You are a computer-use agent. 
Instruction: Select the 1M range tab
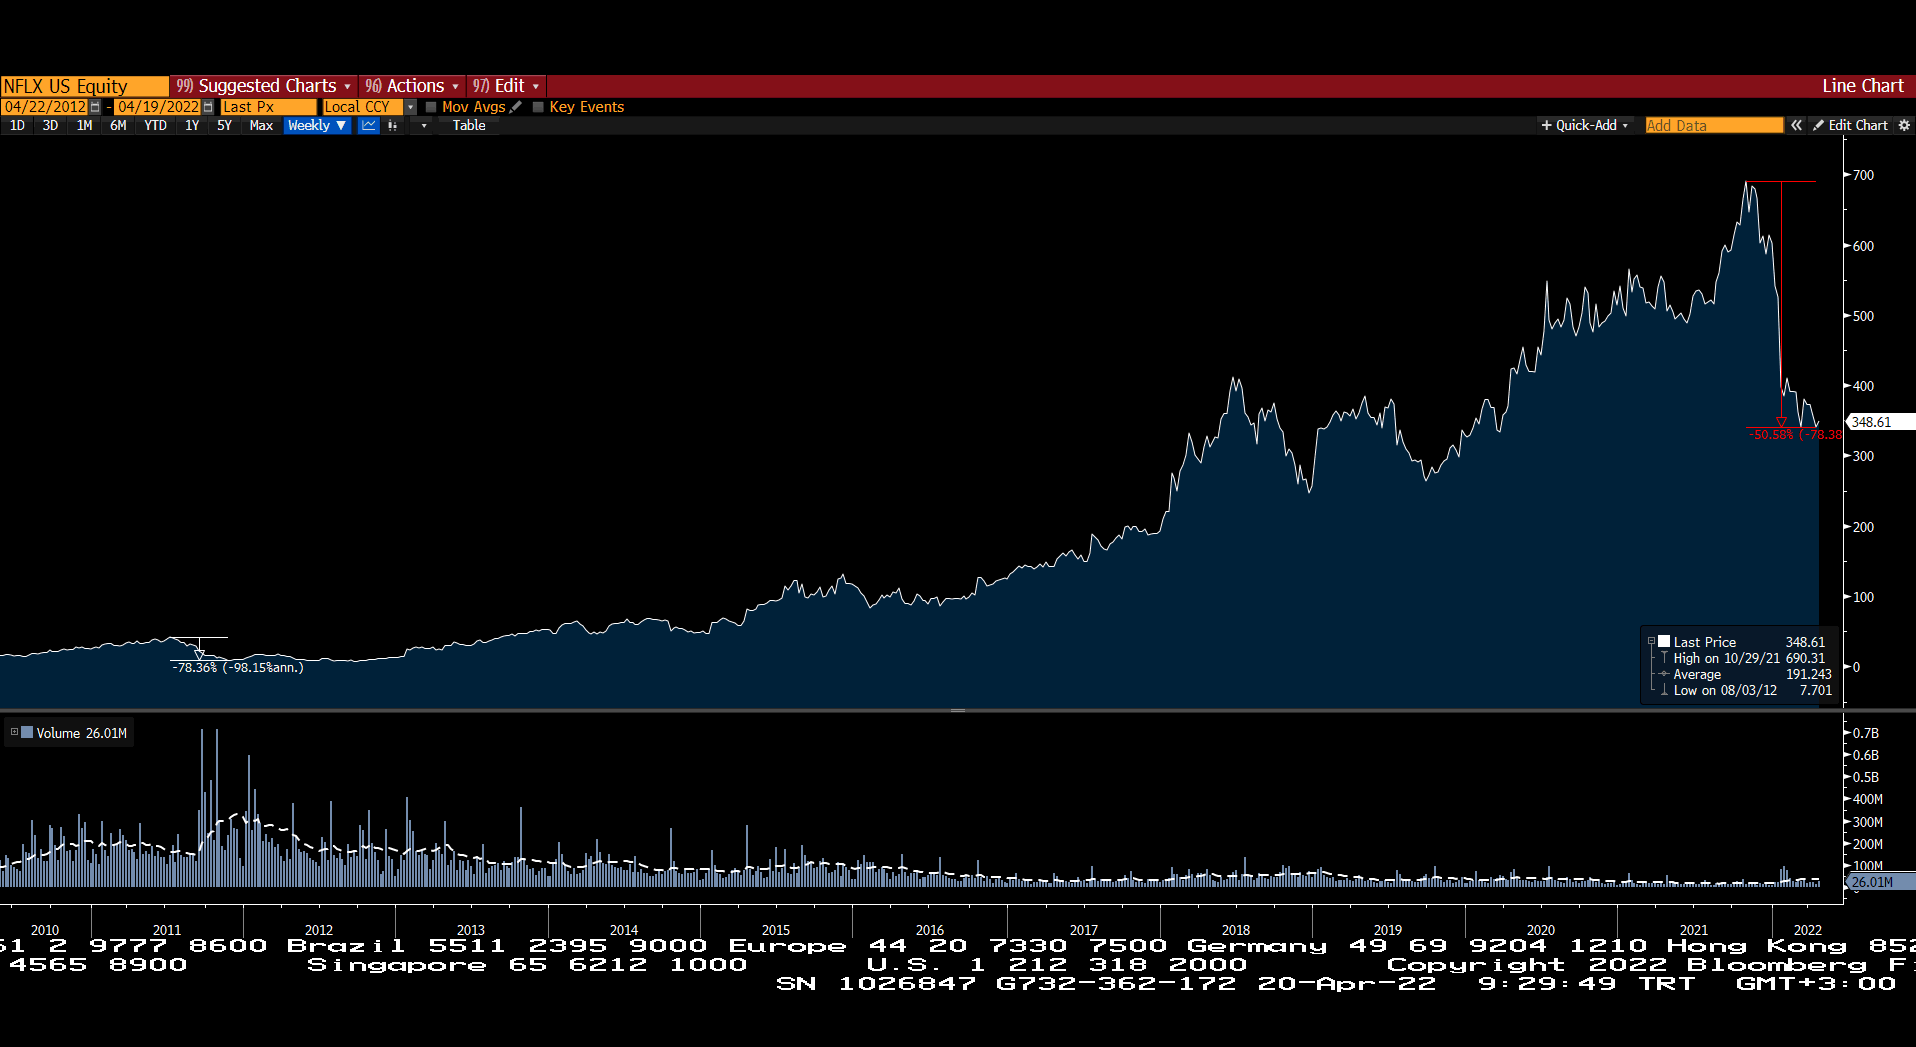(84, 125)
